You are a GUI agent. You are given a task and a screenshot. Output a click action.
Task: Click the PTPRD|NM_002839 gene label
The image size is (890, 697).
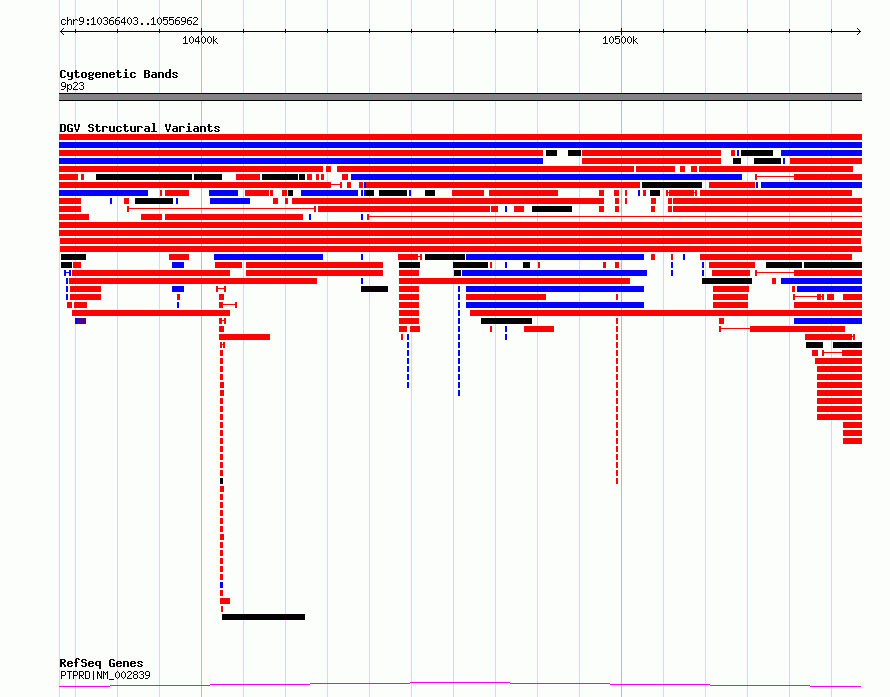105,675
